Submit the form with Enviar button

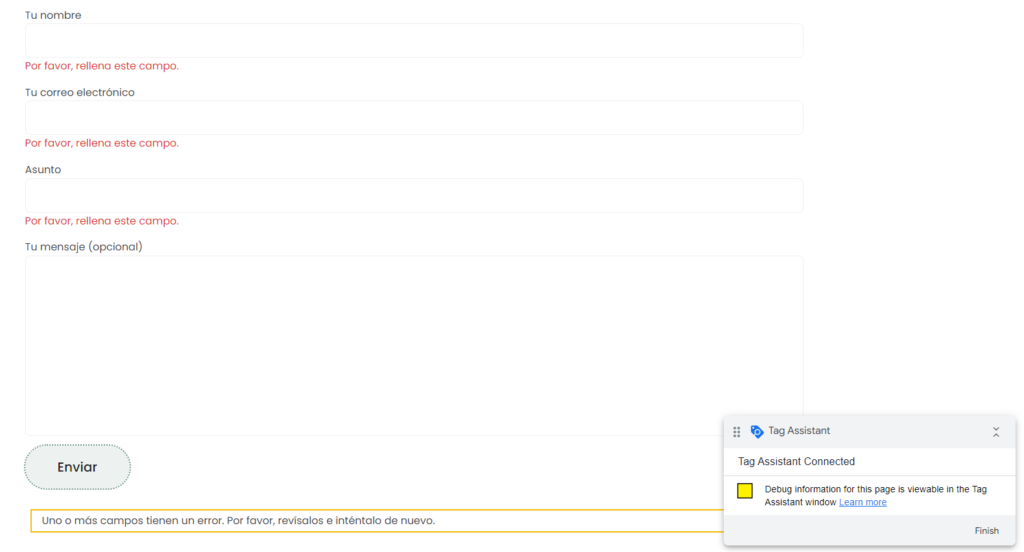[78, 467]
